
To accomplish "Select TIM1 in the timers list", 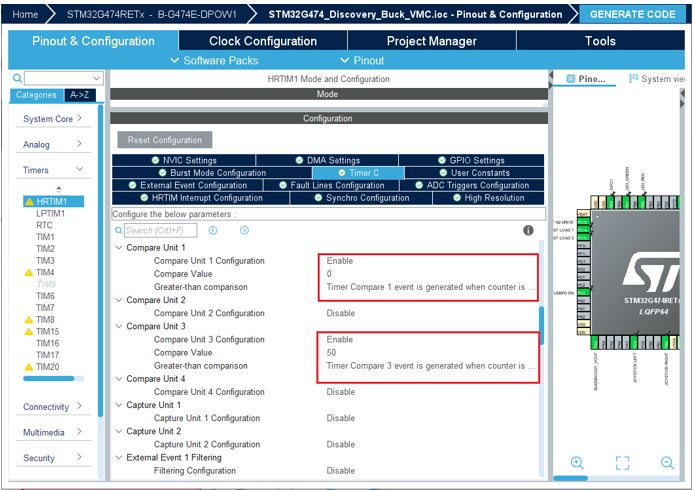I will point(45,237).
